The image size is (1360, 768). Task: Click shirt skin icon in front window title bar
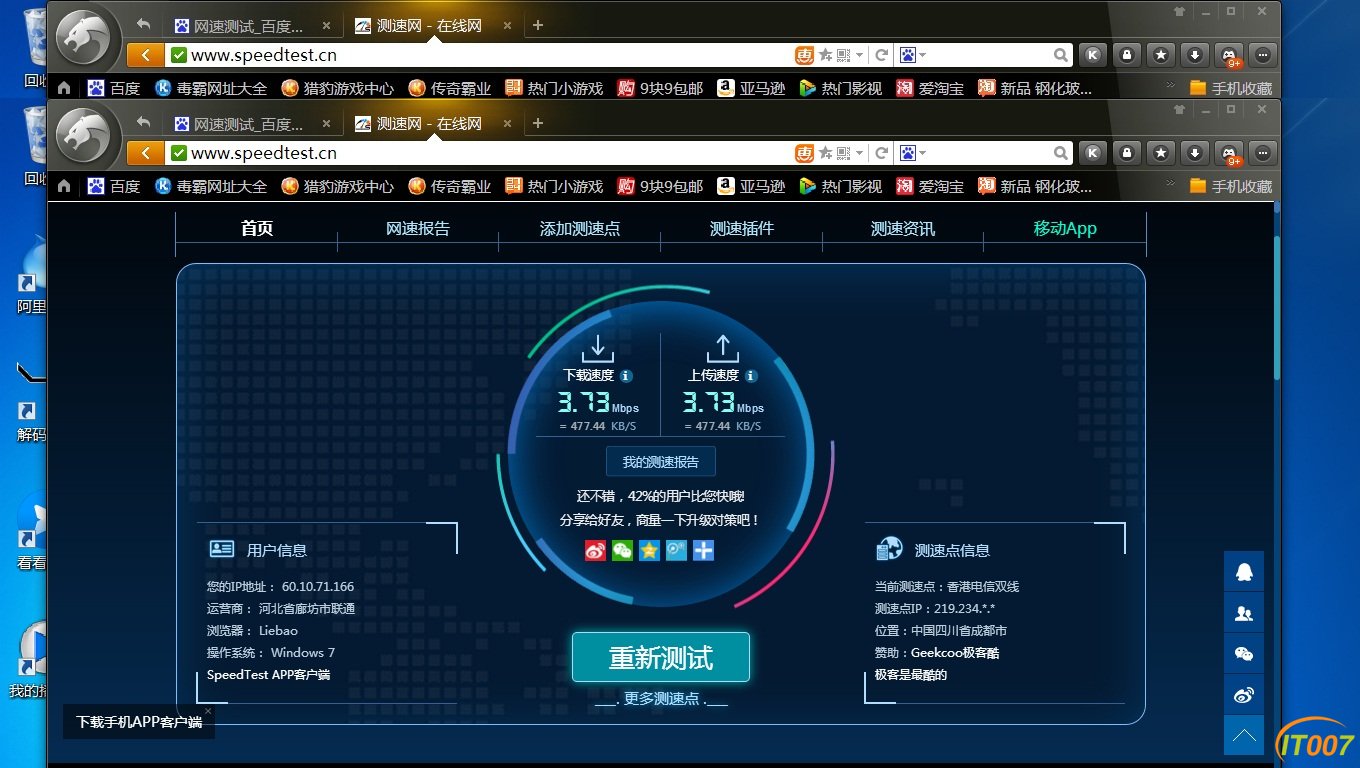pyautogui.click(x=1179, y=110)
